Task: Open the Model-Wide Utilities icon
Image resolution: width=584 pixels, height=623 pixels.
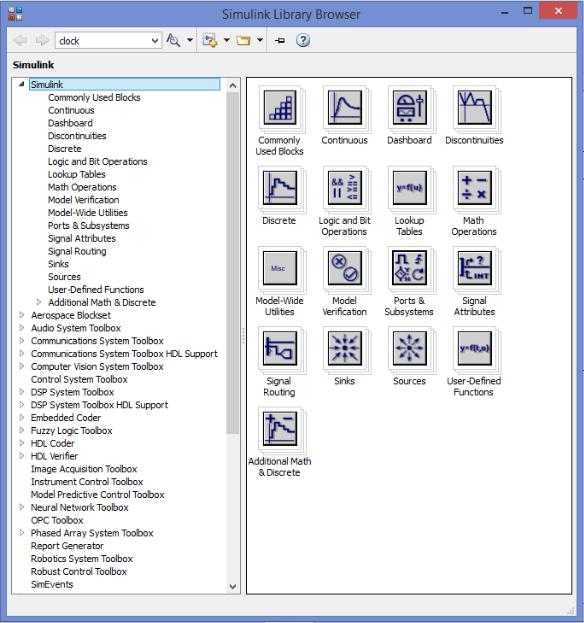Action: point(280,268)
